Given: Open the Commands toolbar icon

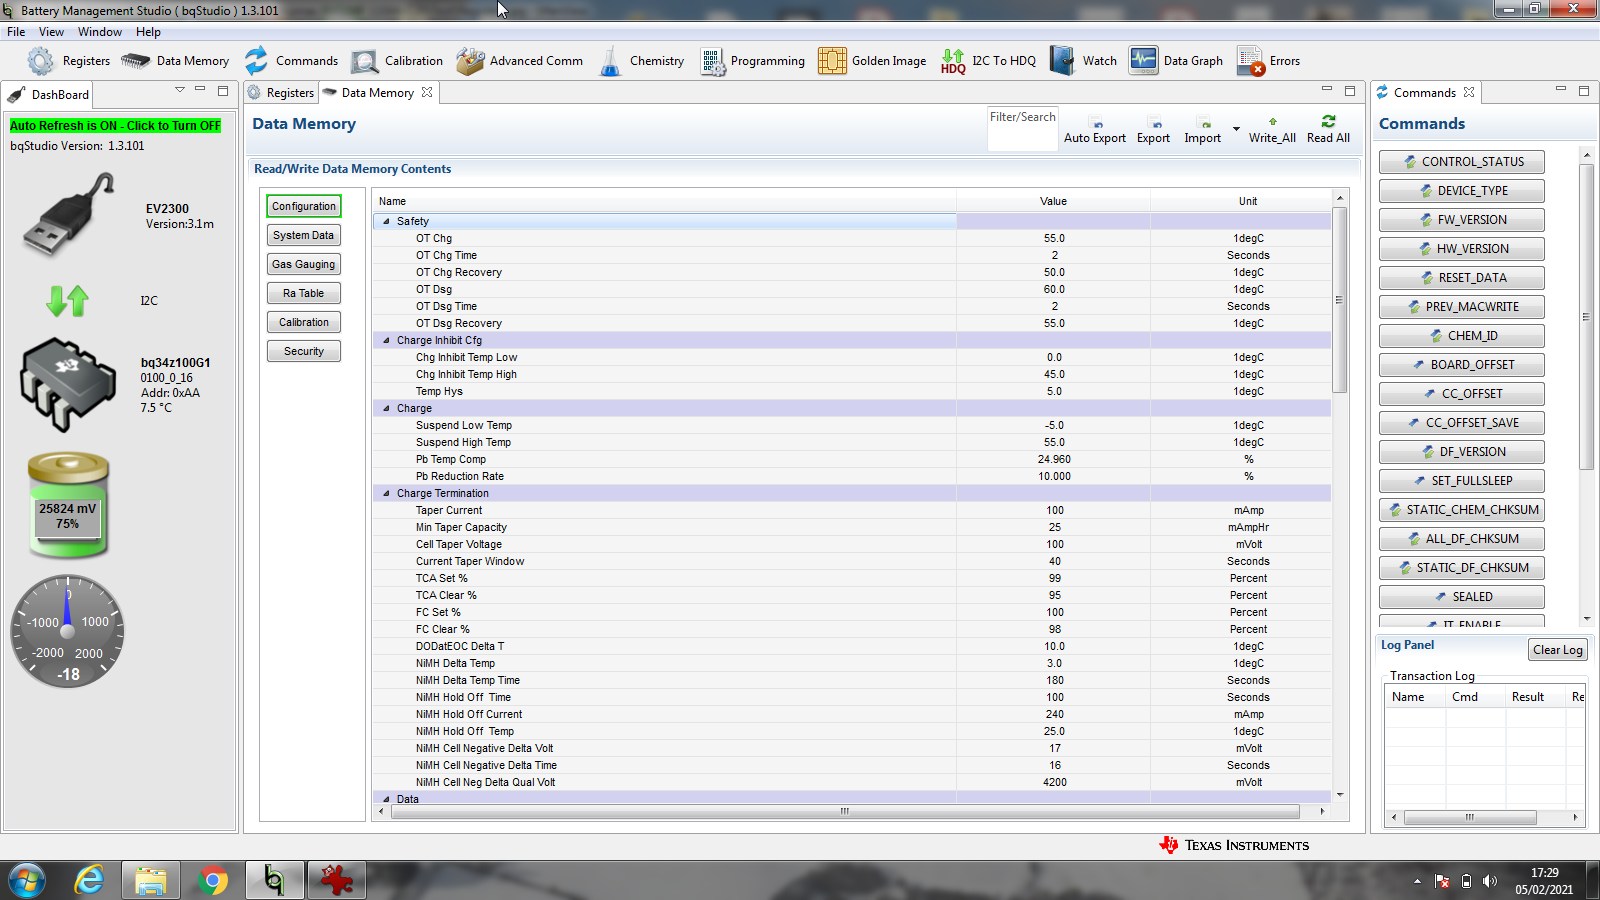Looking at the screenshot, I should (x=256, y=61).
